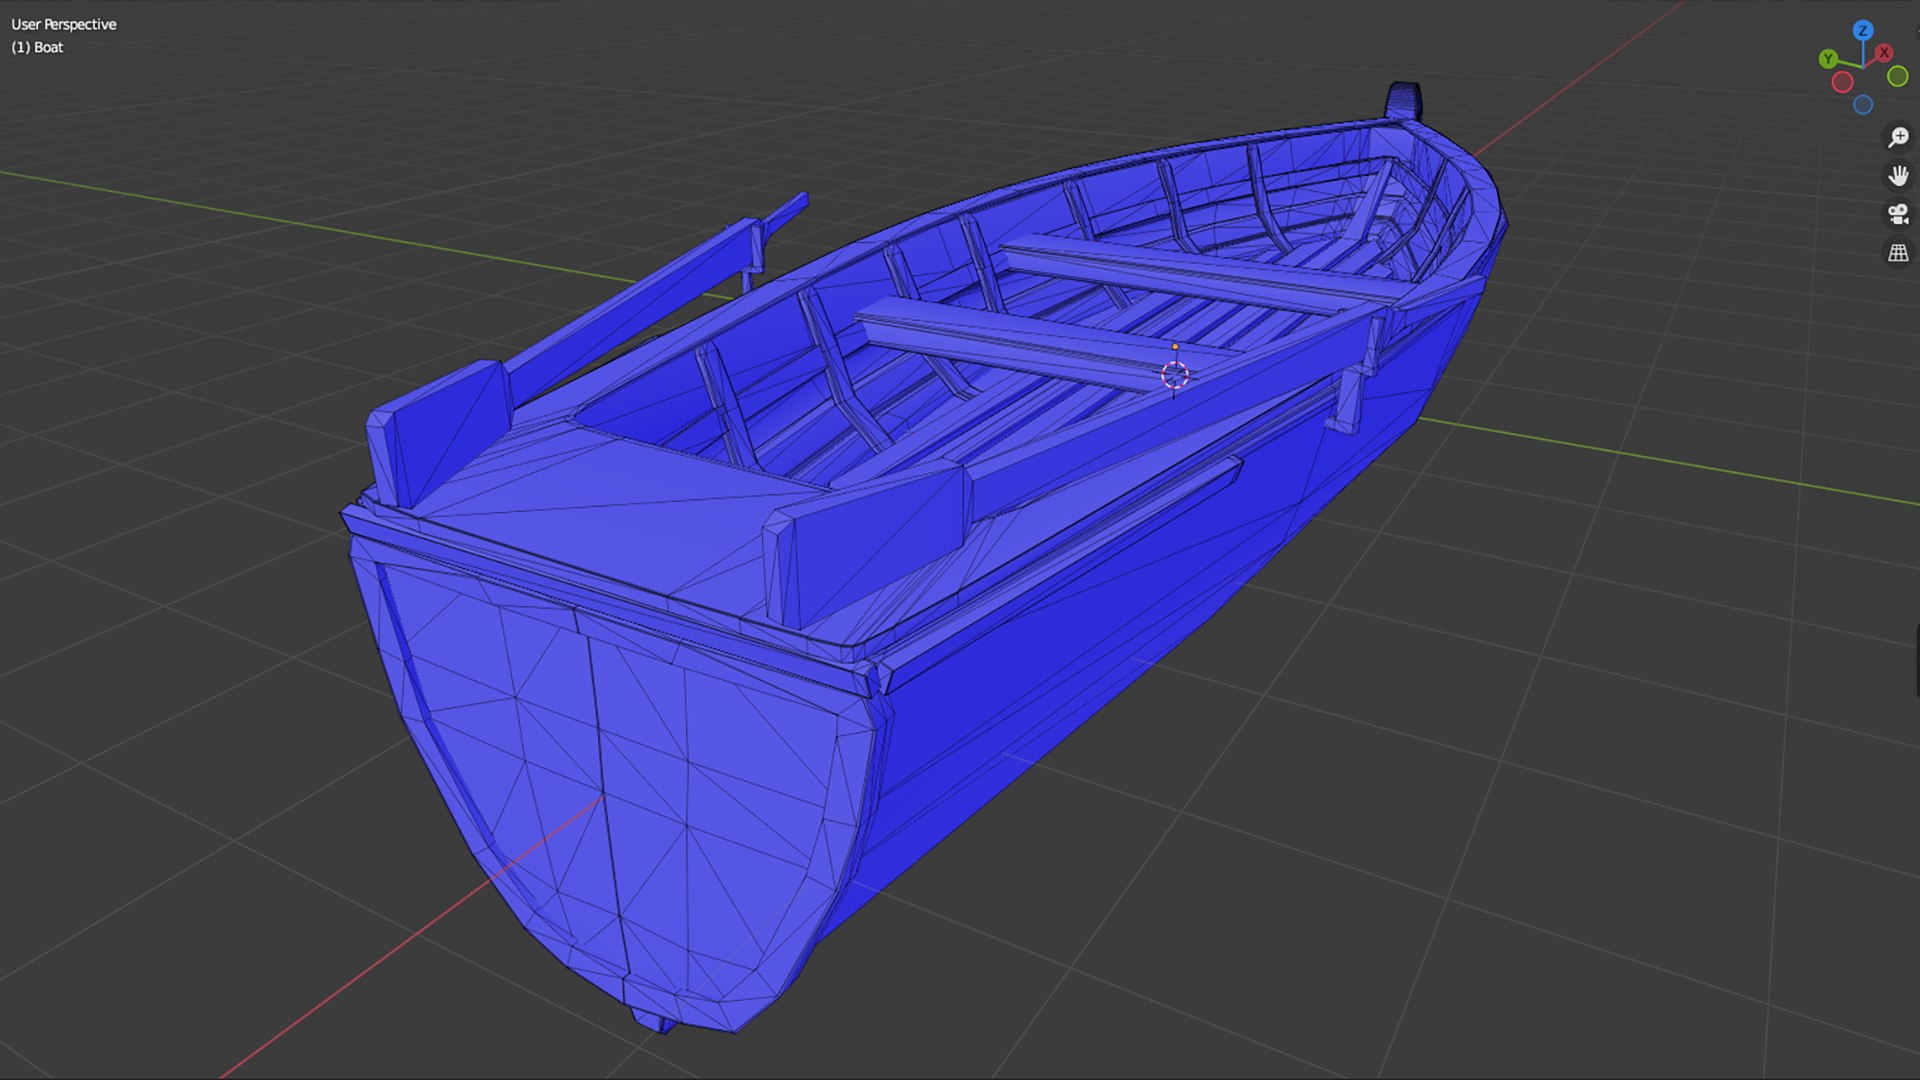This screenshot has width=1920, height=1080.
Task: Click the negative X red ring on gizmo
Action: coord(1842,83)
